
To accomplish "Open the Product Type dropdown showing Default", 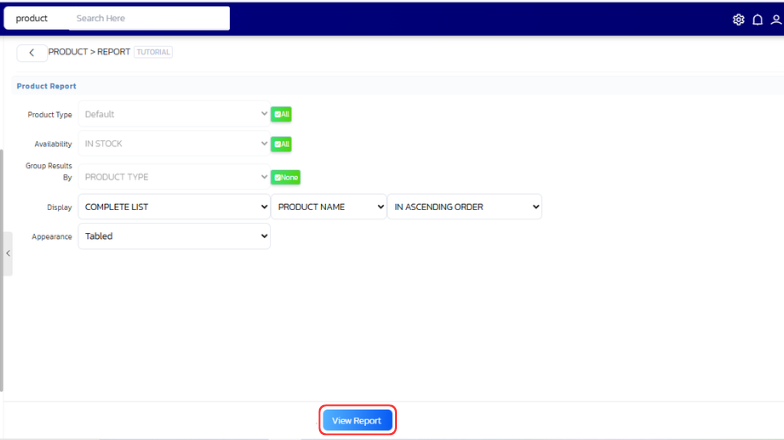I will [174, 114].
